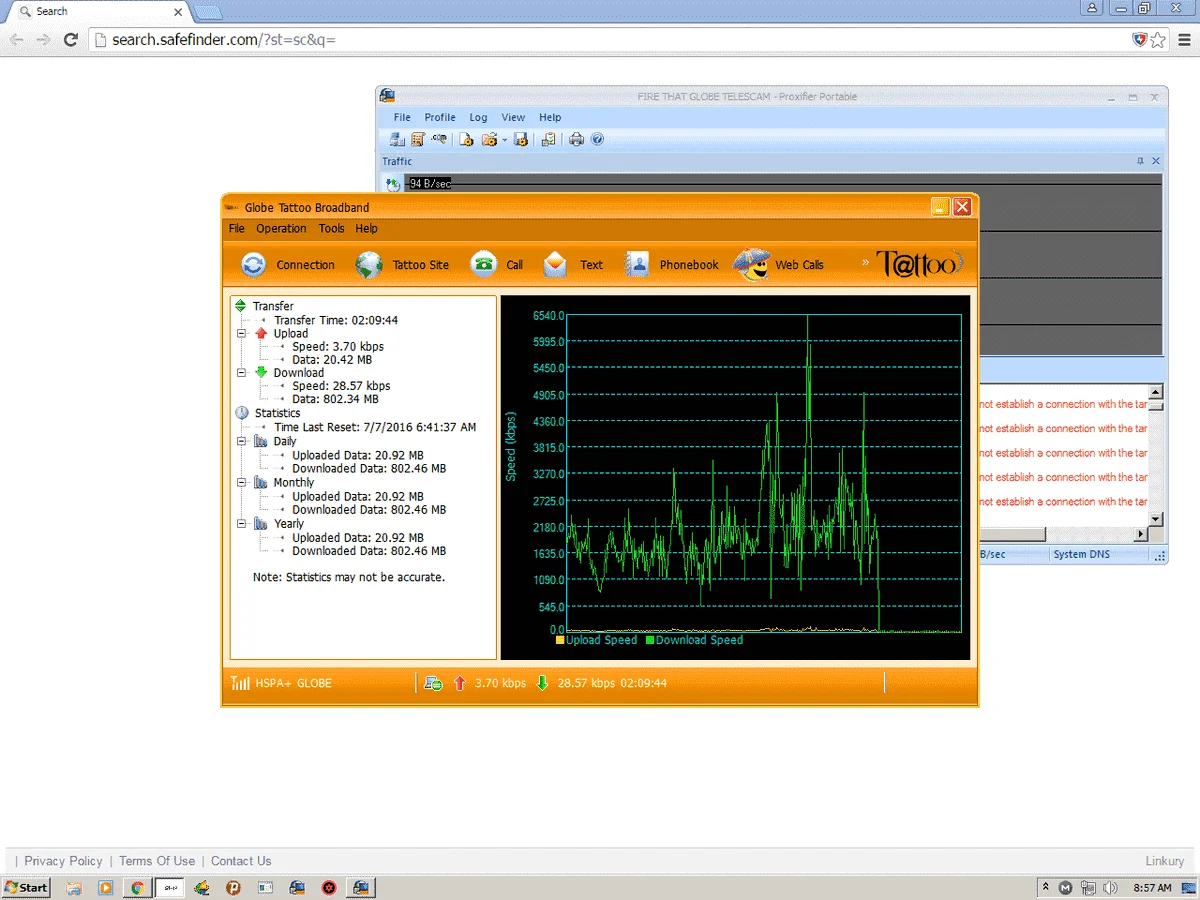Open the Phonebook icon
This screenshot has height=900, width=1200.
pyautogui.click(x=637, y=264)
